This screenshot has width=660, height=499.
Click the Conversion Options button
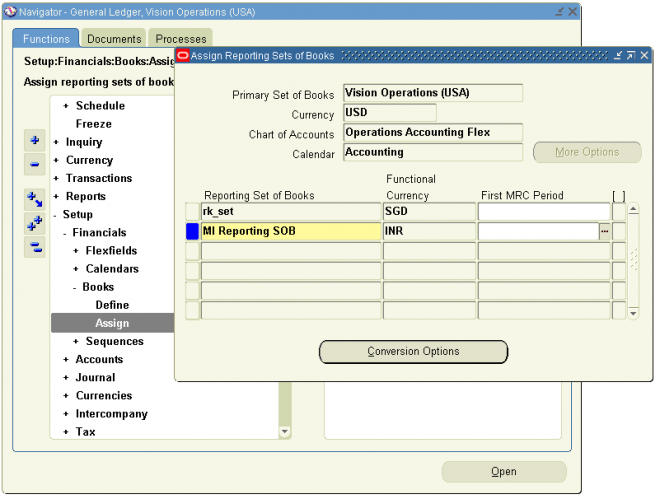click(413, 352)
